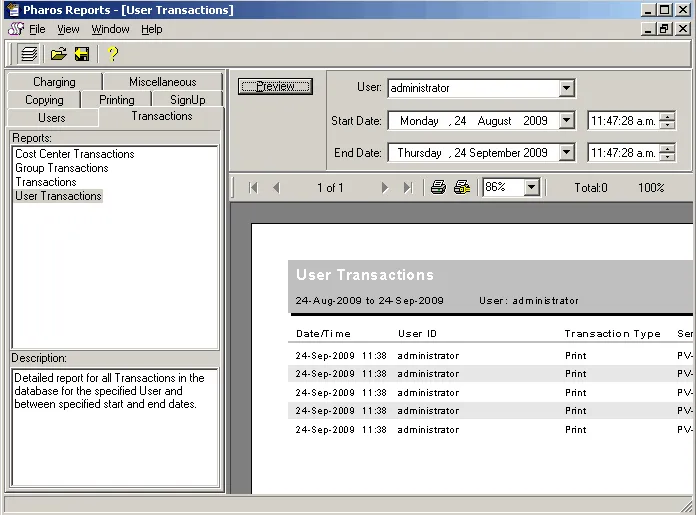Image resolution: width=696 pixels, height=515 pixels.
Task: Open the End Date calendar dropdown
Action: 566,153
